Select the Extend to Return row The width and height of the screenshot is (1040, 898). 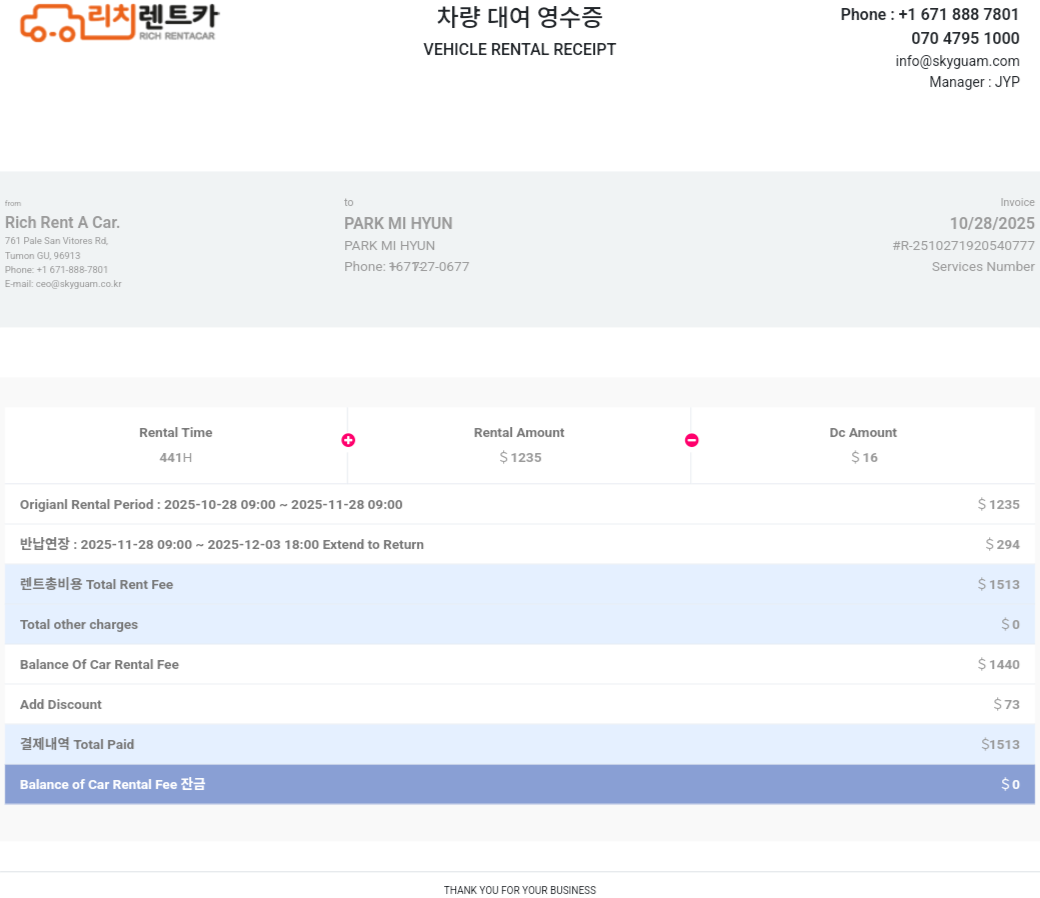(519, 544)
